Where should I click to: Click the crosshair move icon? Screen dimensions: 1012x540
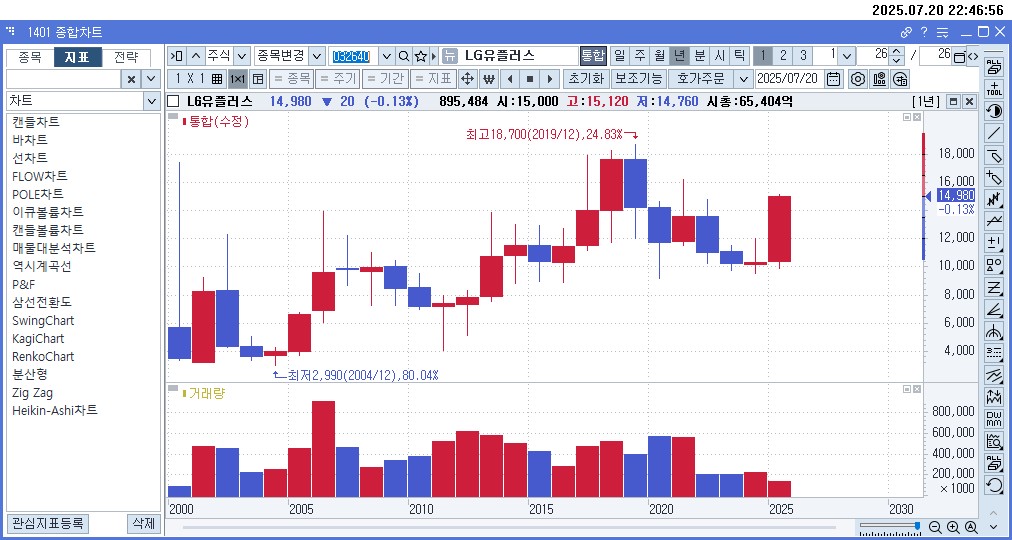(x=467, y=79)
